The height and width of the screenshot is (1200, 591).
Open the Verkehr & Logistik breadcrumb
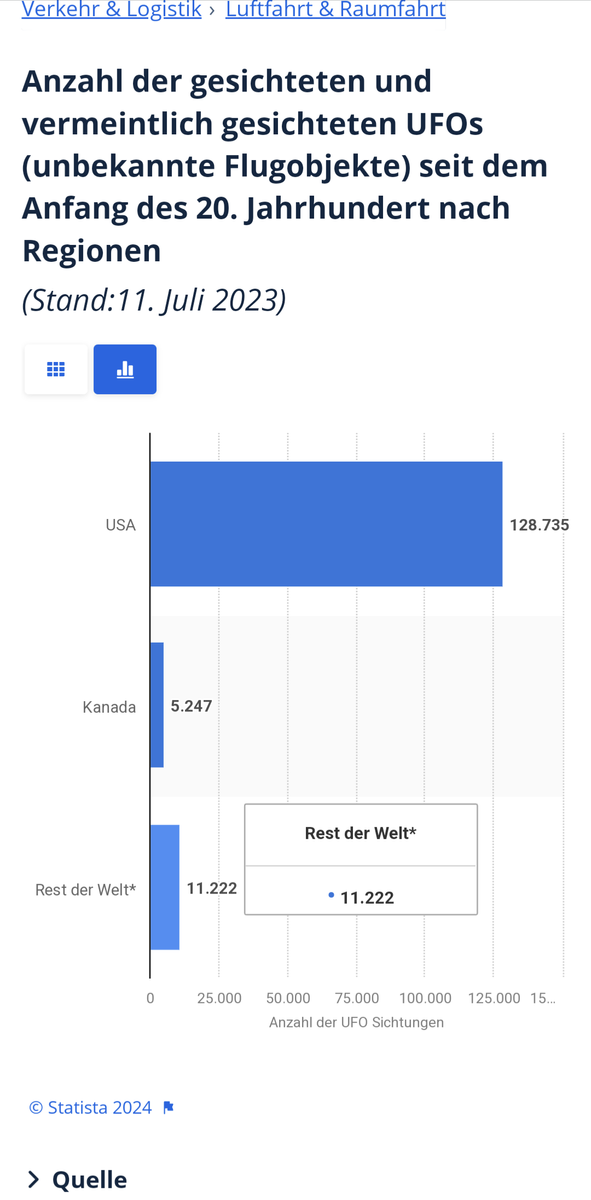[111, 10]
